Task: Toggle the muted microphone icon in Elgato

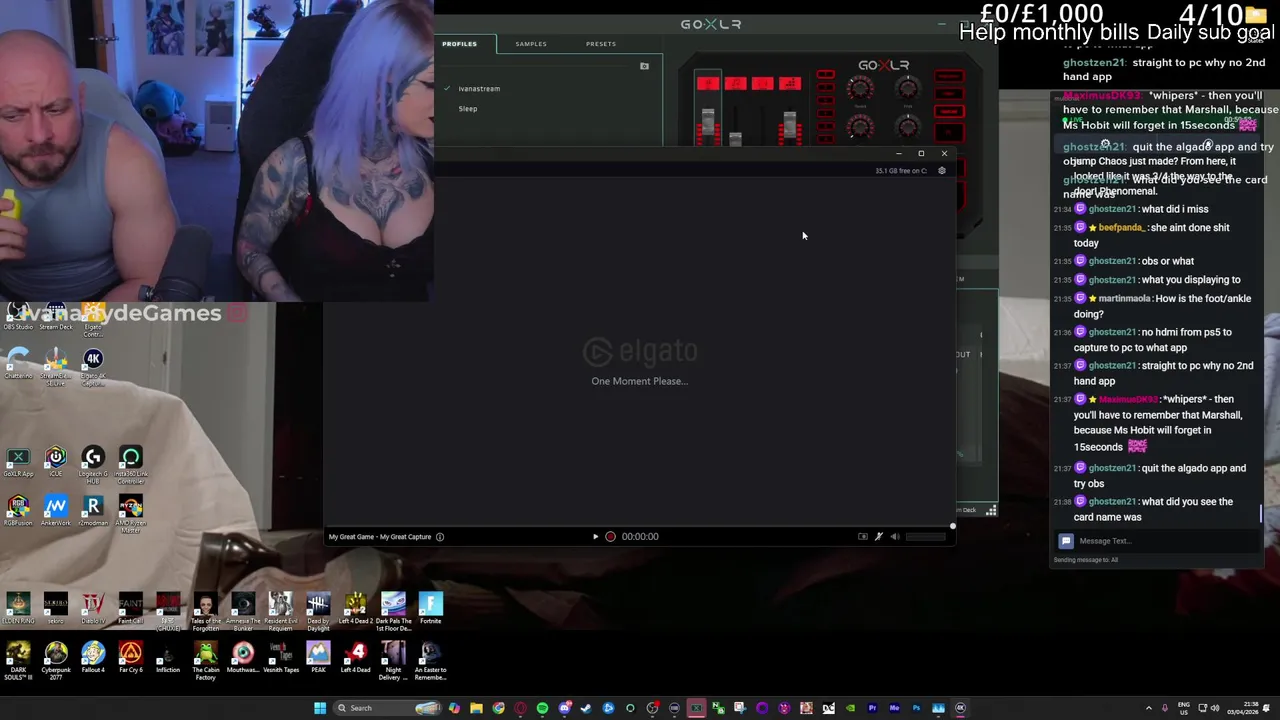Action: click(879, 537)
